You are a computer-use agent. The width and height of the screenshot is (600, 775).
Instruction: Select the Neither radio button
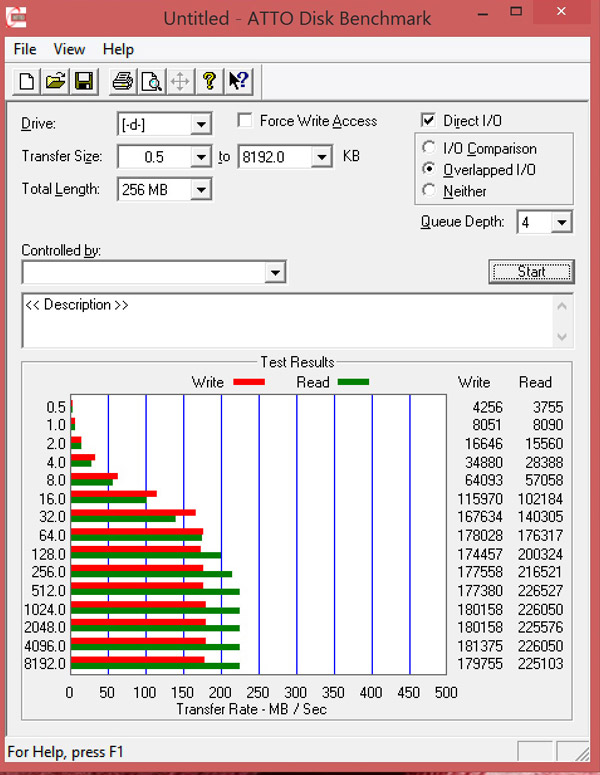[429, 190]
